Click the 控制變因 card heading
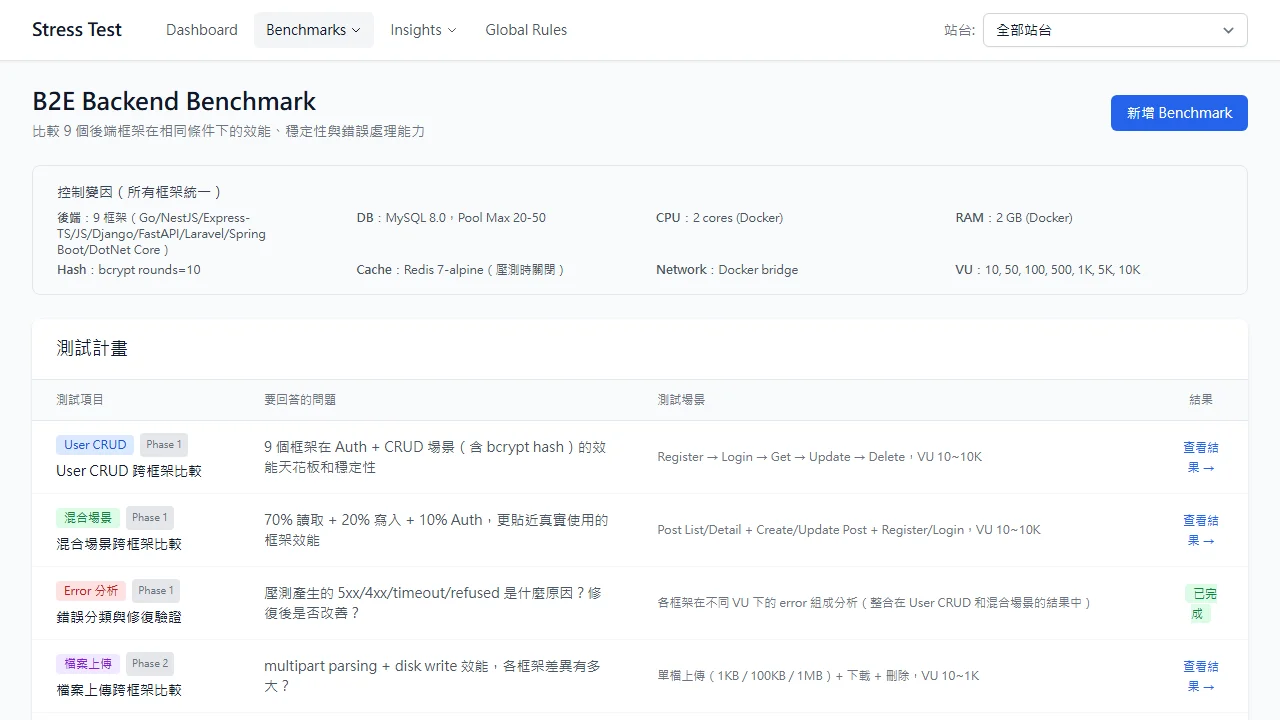The image size is (1280, 720). click(140, 192)
